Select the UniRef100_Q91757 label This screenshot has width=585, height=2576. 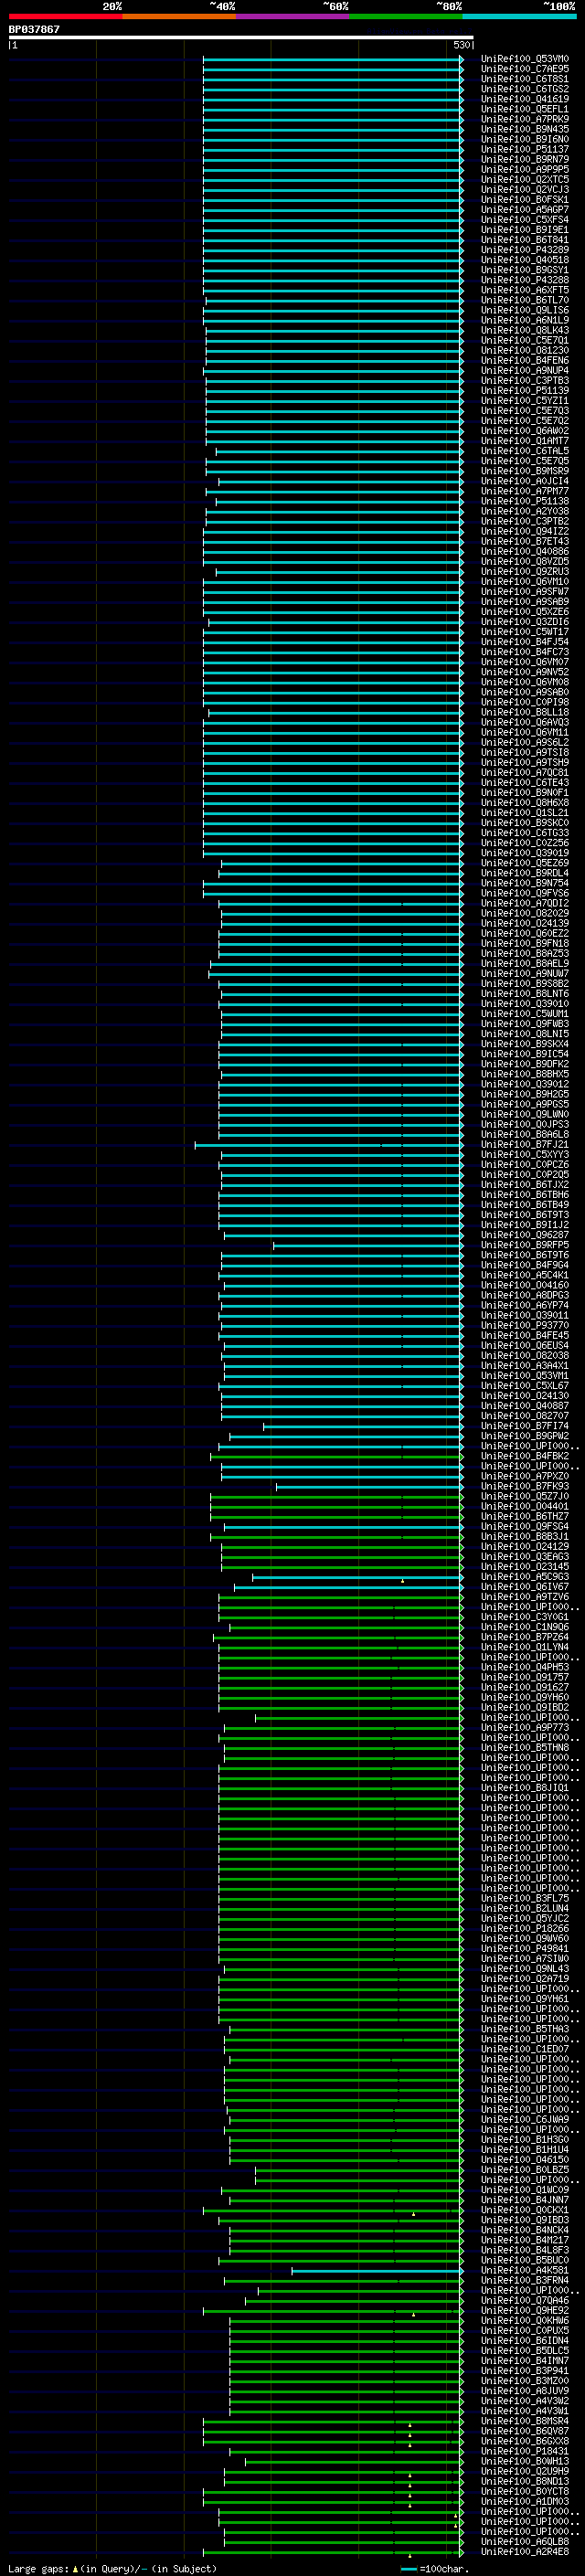tap(524, 1677)
